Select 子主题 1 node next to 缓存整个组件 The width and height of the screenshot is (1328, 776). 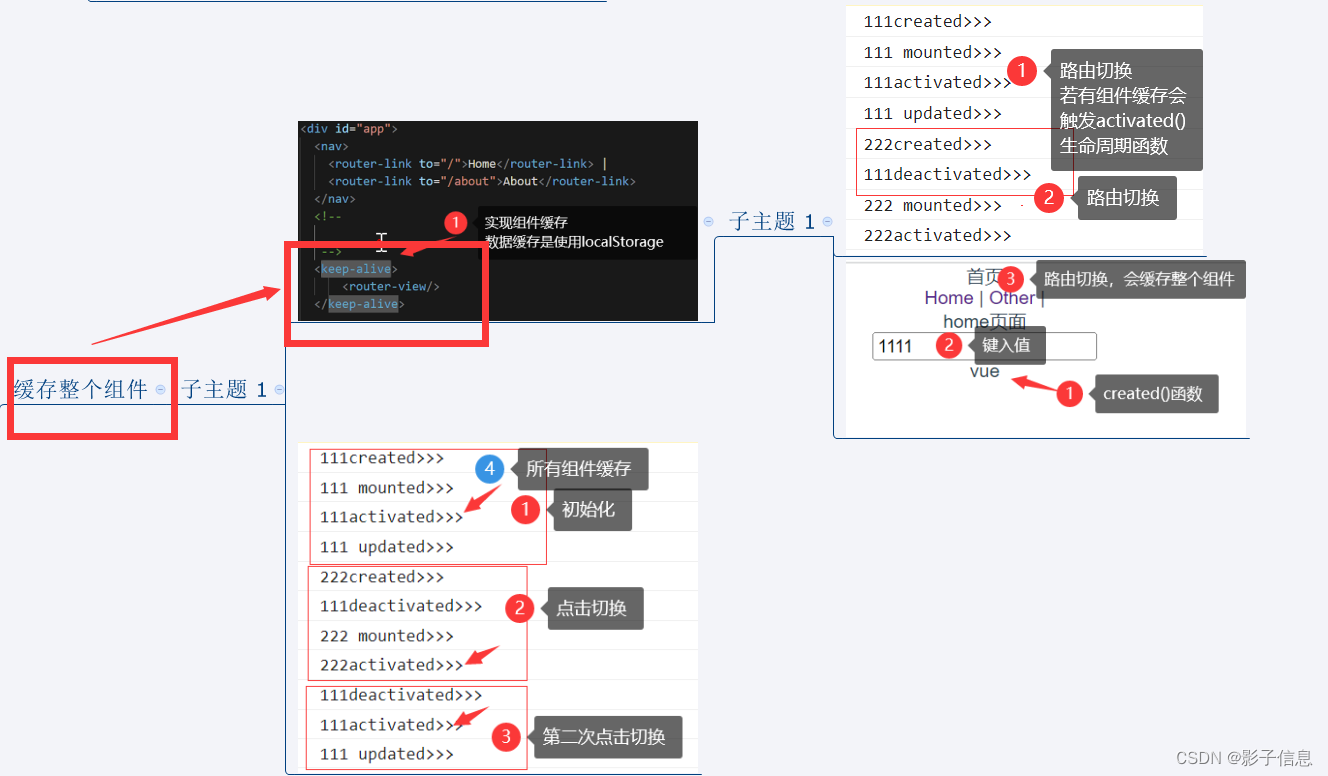click(x=224, y=390)
